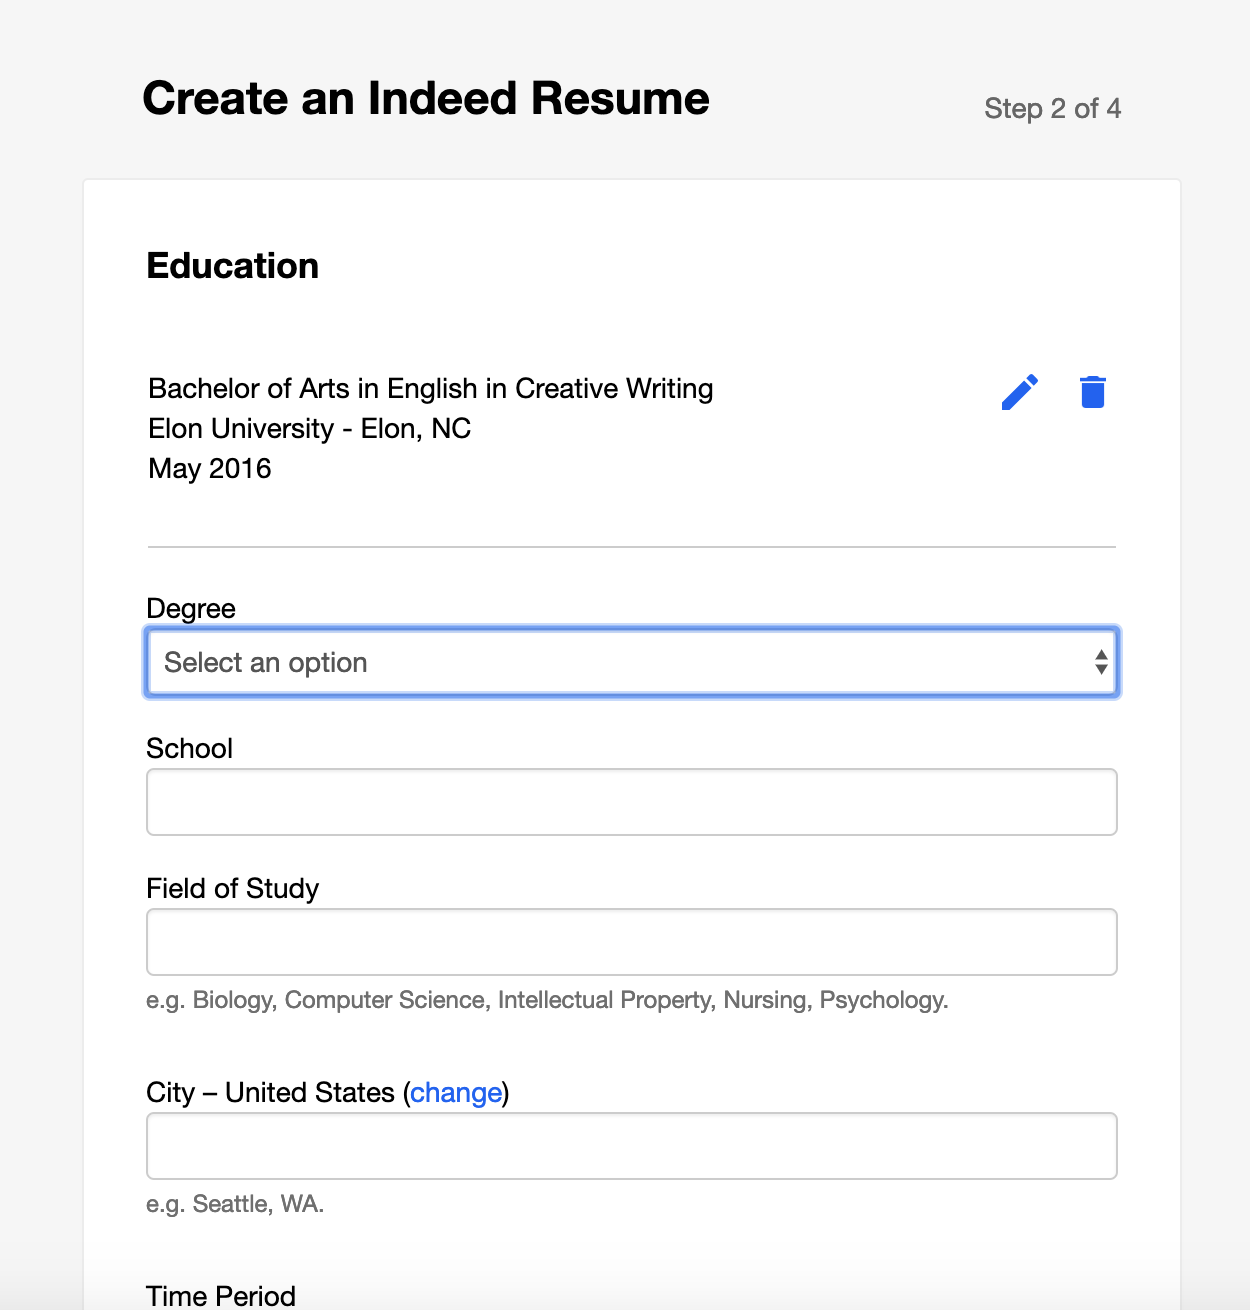Focus the School text field
The width and height of the screenshot is (1250, 1310).
coord(631,802)
